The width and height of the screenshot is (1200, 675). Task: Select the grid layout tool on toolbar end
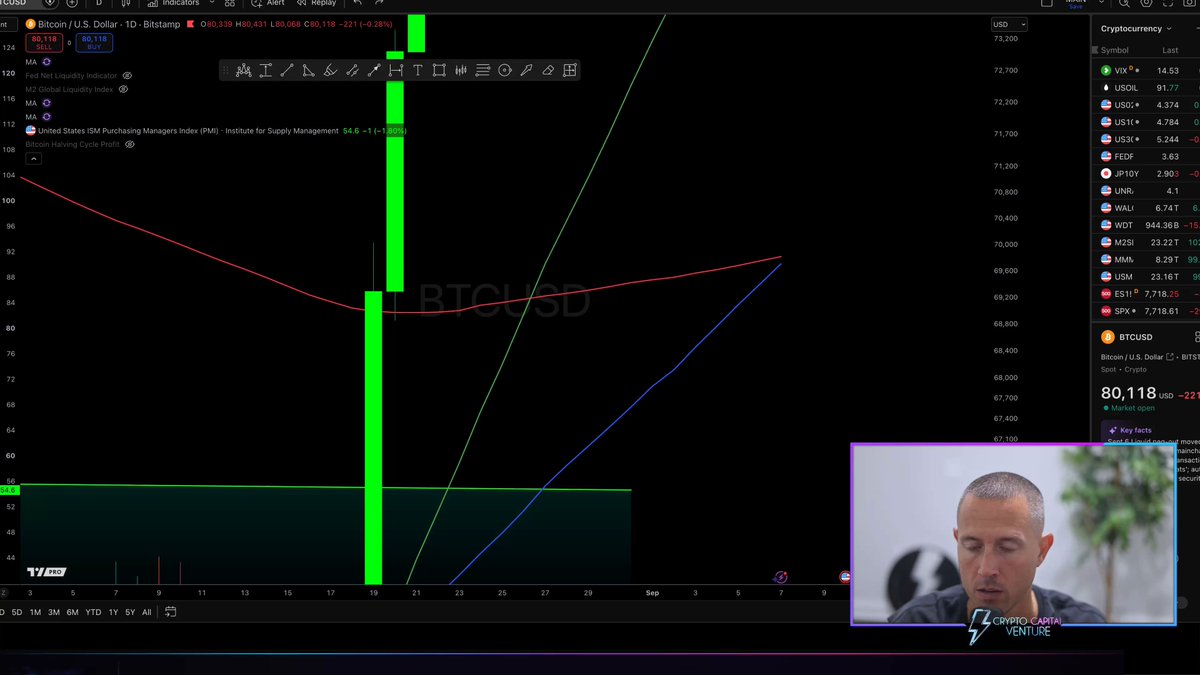pyautogui.click(x=570, y=70)
